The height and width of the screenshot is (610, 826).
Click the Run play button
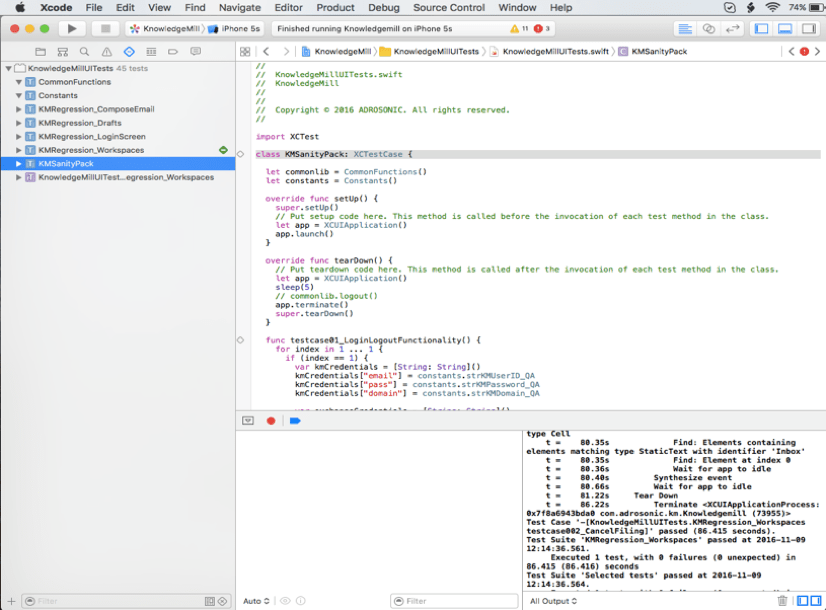(x=72, y=29)
